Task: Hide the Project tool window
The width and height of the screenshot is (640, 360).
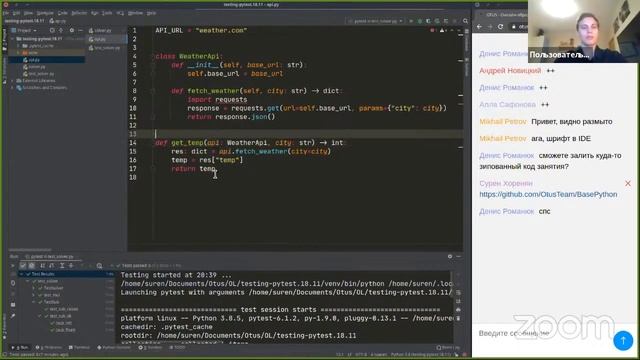Action: (x=80, y=31)
